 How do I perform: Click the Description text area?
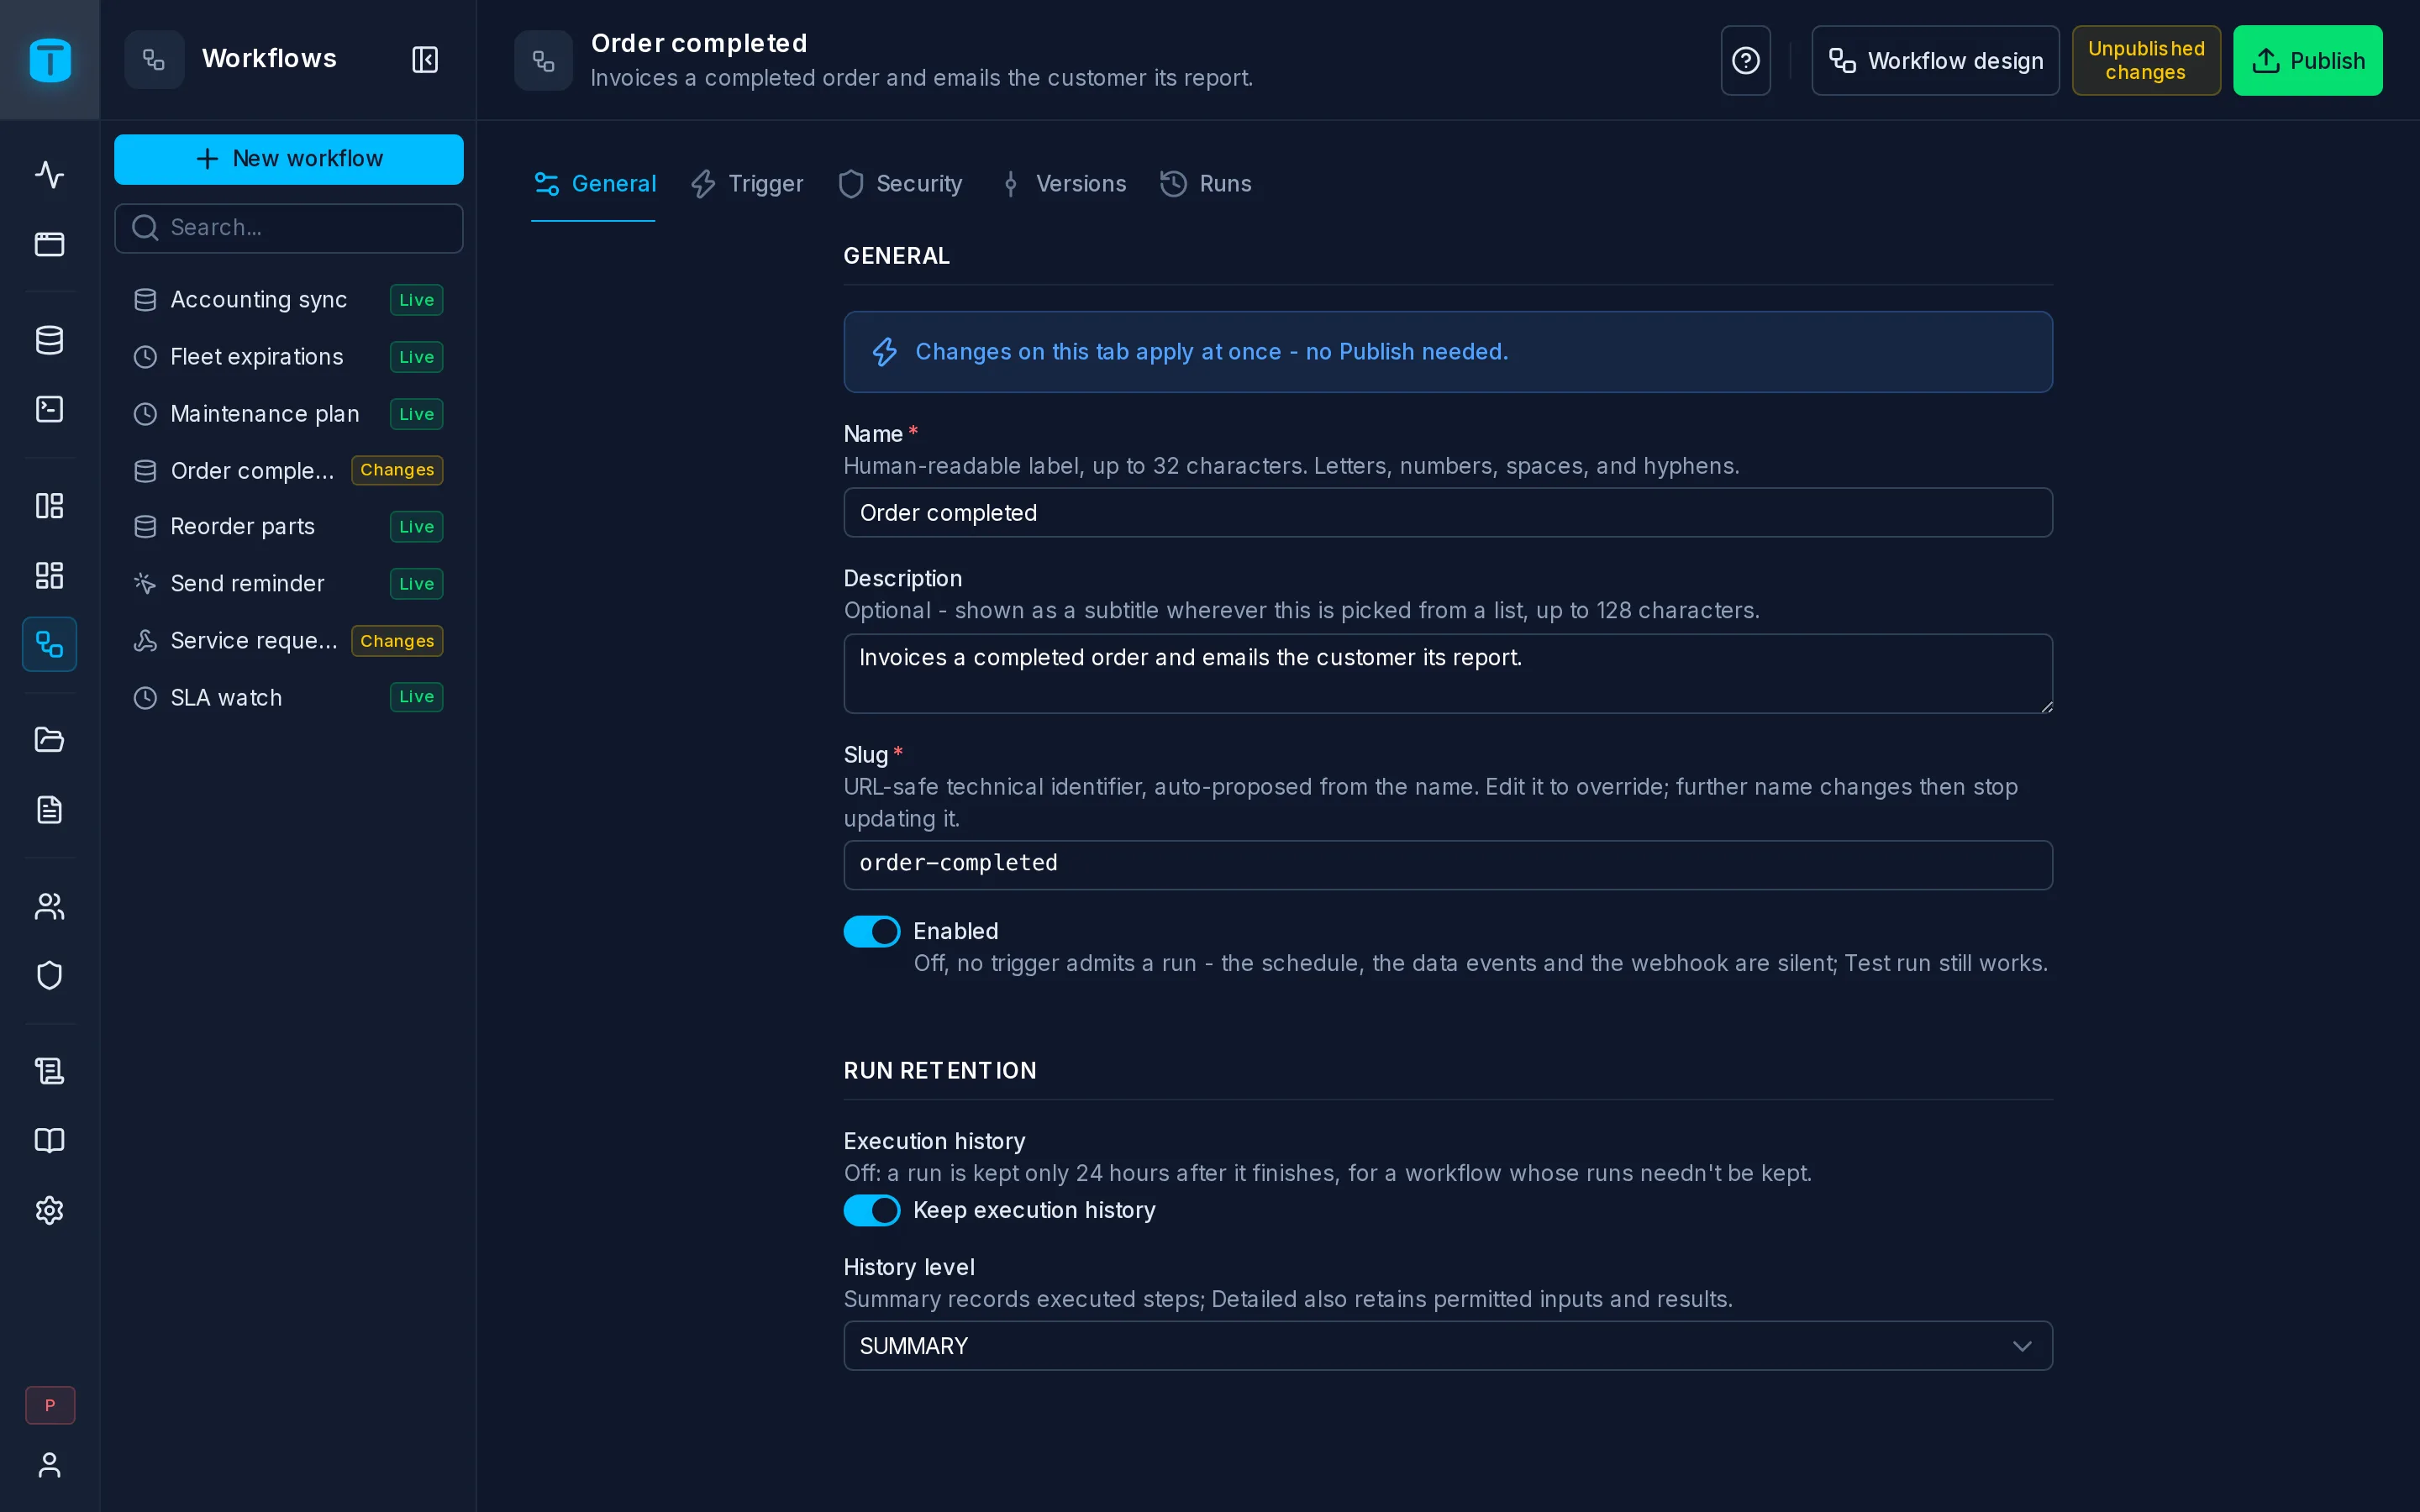[1447, 674]
